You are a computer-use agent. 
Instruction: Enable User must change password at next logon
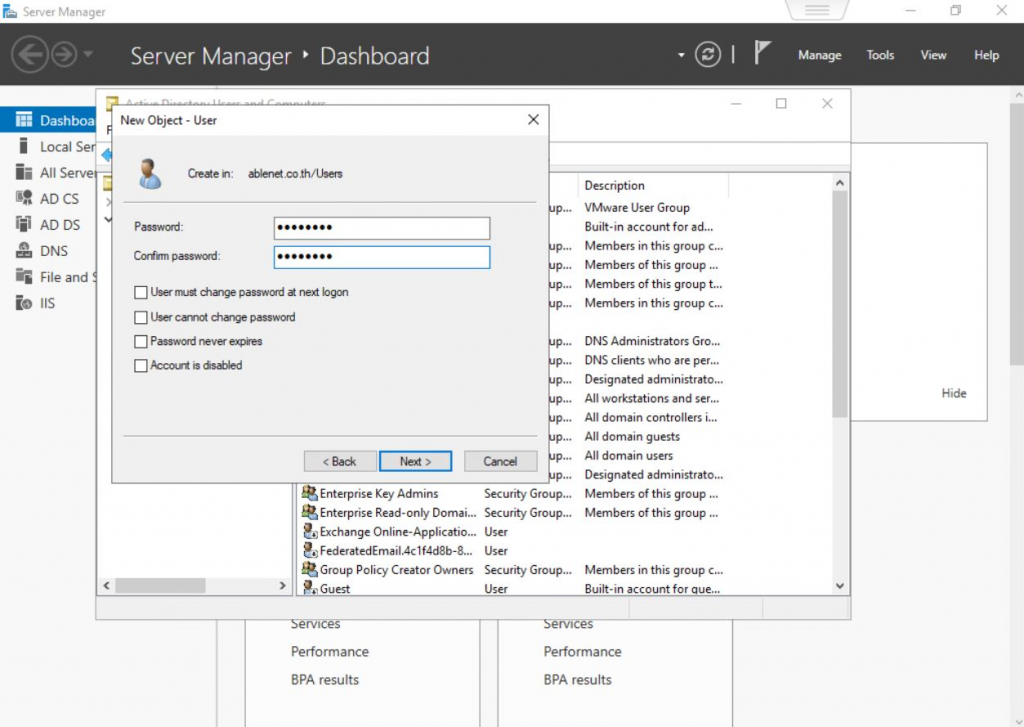141,293
